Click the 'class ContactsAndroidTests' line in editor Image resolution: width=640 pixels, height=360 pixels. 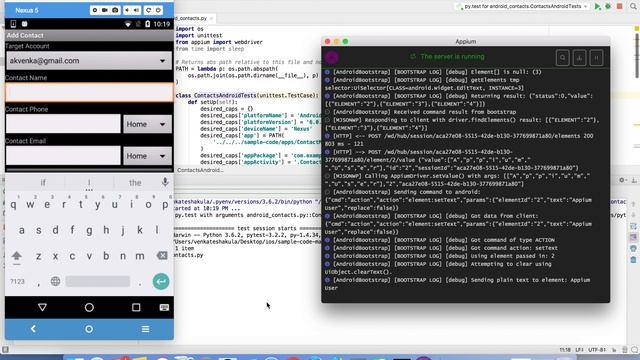[x=247, y=96]
